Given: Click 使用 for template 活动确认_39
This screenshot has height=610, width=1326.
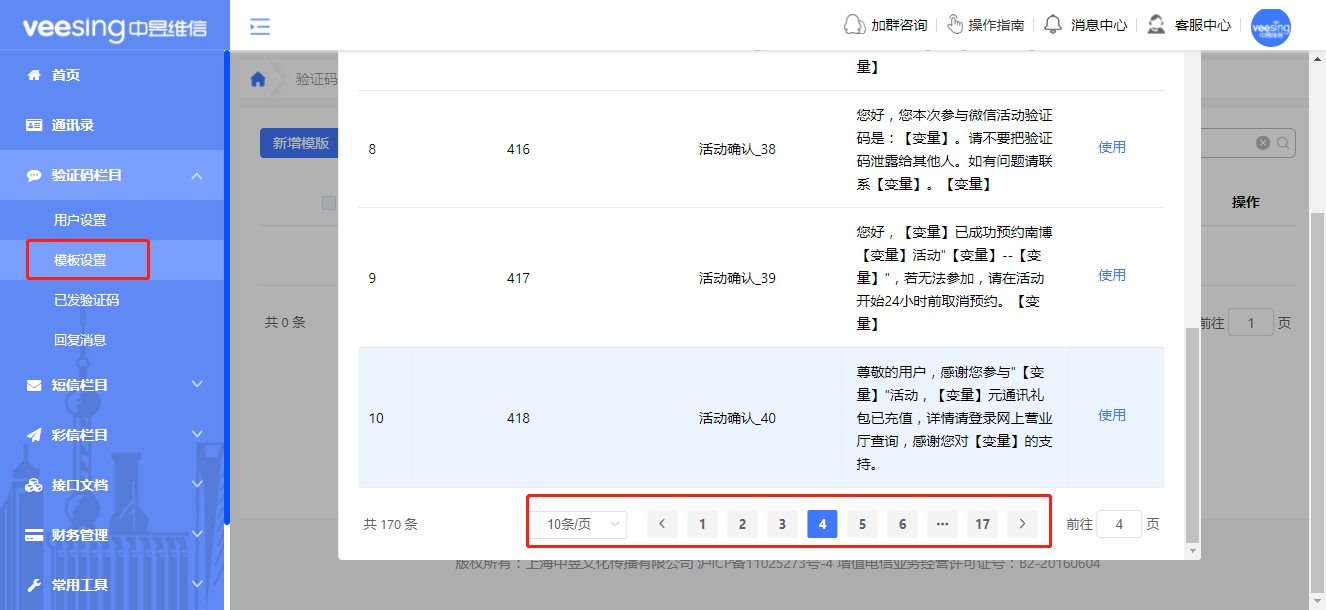Looking at the screenshot, I should tap(1112, 275).
